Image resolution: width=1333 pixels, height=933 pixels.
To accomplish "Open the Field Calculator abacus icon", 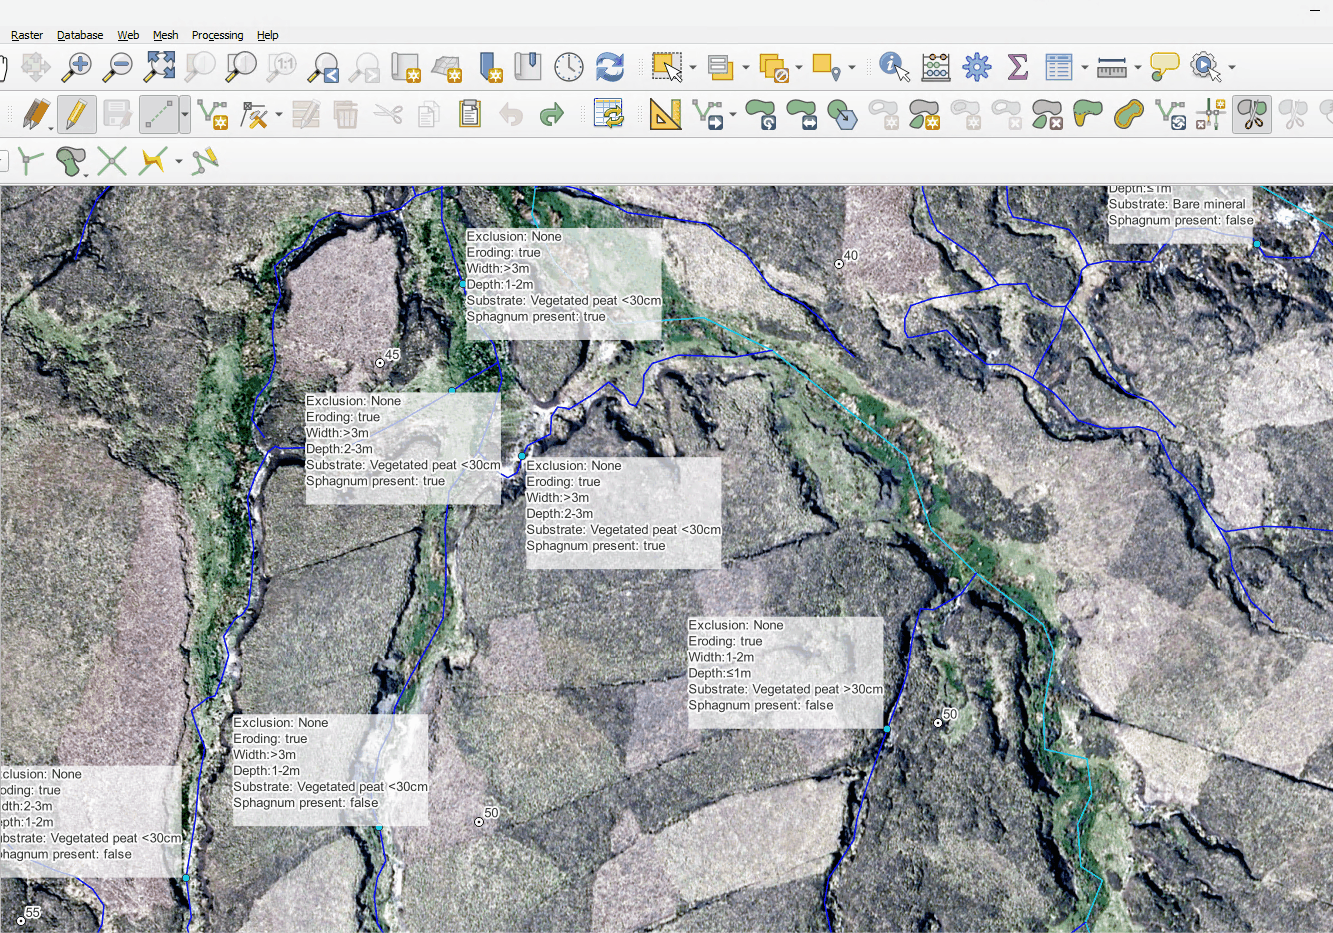I will pyautogui.click(x=936, y=67).
